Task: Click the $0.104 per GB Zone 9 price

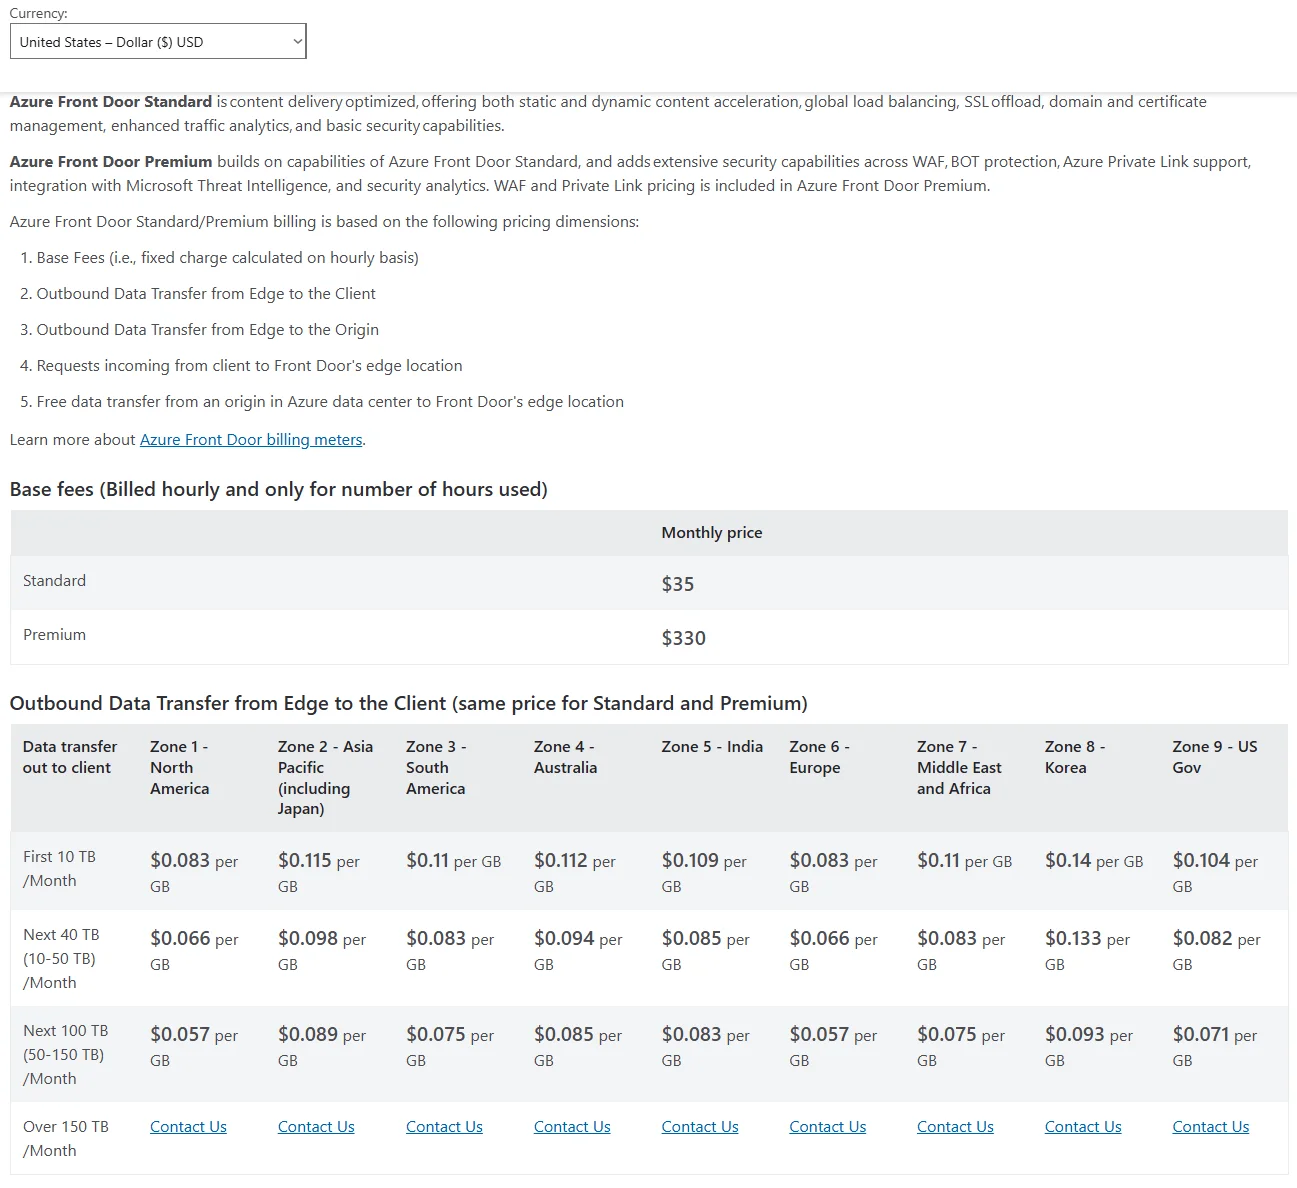Action: [x=1215, y=872]
